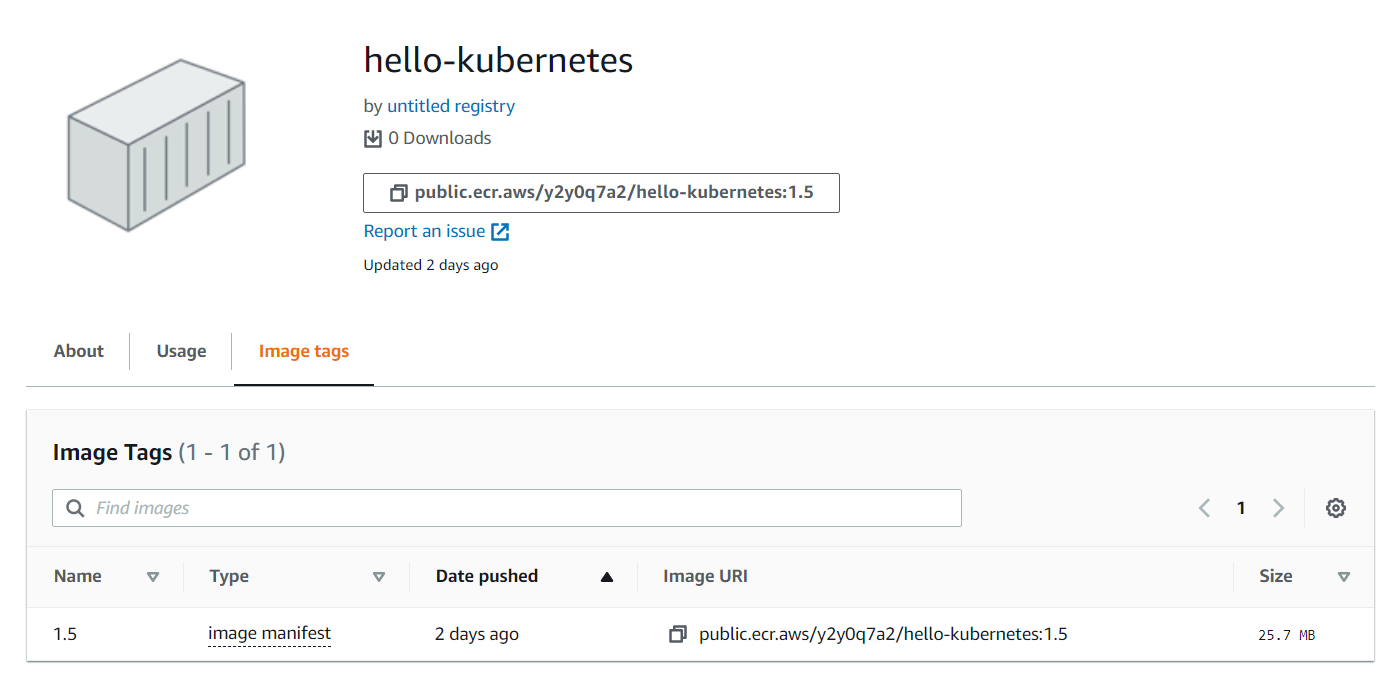Copy the image URI in the 1.5 row
This screenshot has width=1396, height=678.
click(678, 634)
